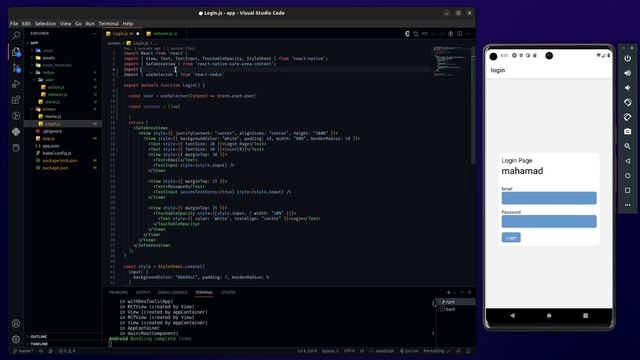Open the Python icon in activity bar

click(x=16, y=131)
